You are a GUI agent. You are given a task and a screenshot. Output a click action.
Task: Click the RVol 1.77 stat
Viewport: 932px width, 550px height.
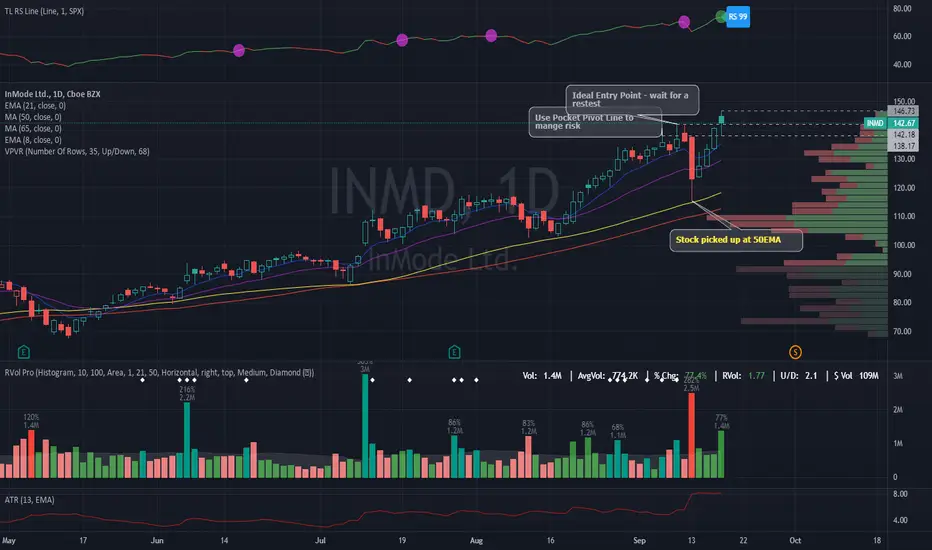(744, 376)
